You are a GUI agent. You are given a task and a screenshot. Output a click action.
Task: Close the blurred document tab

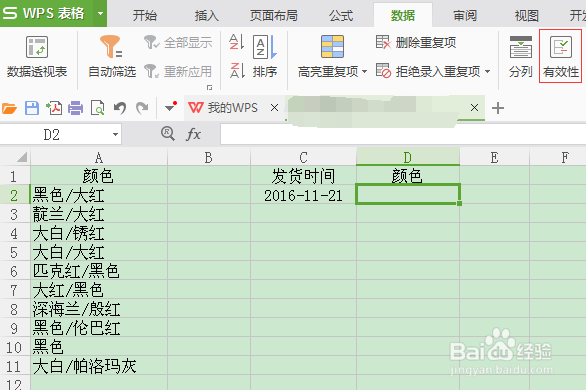coord(474,108)
